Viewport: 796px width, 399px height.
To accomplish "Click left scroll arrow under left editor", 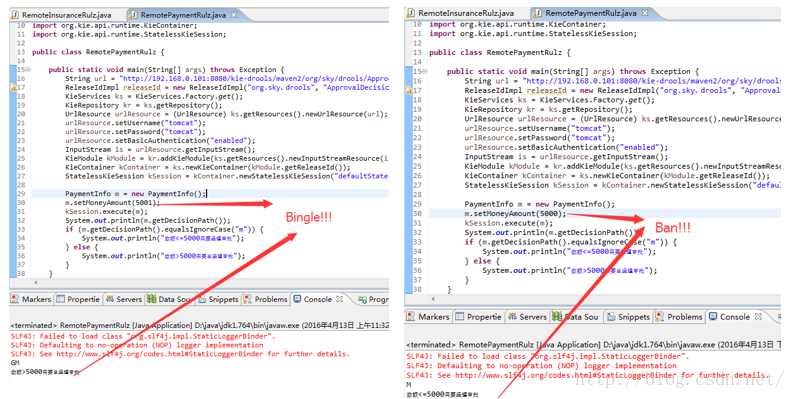I will [36, 282].
